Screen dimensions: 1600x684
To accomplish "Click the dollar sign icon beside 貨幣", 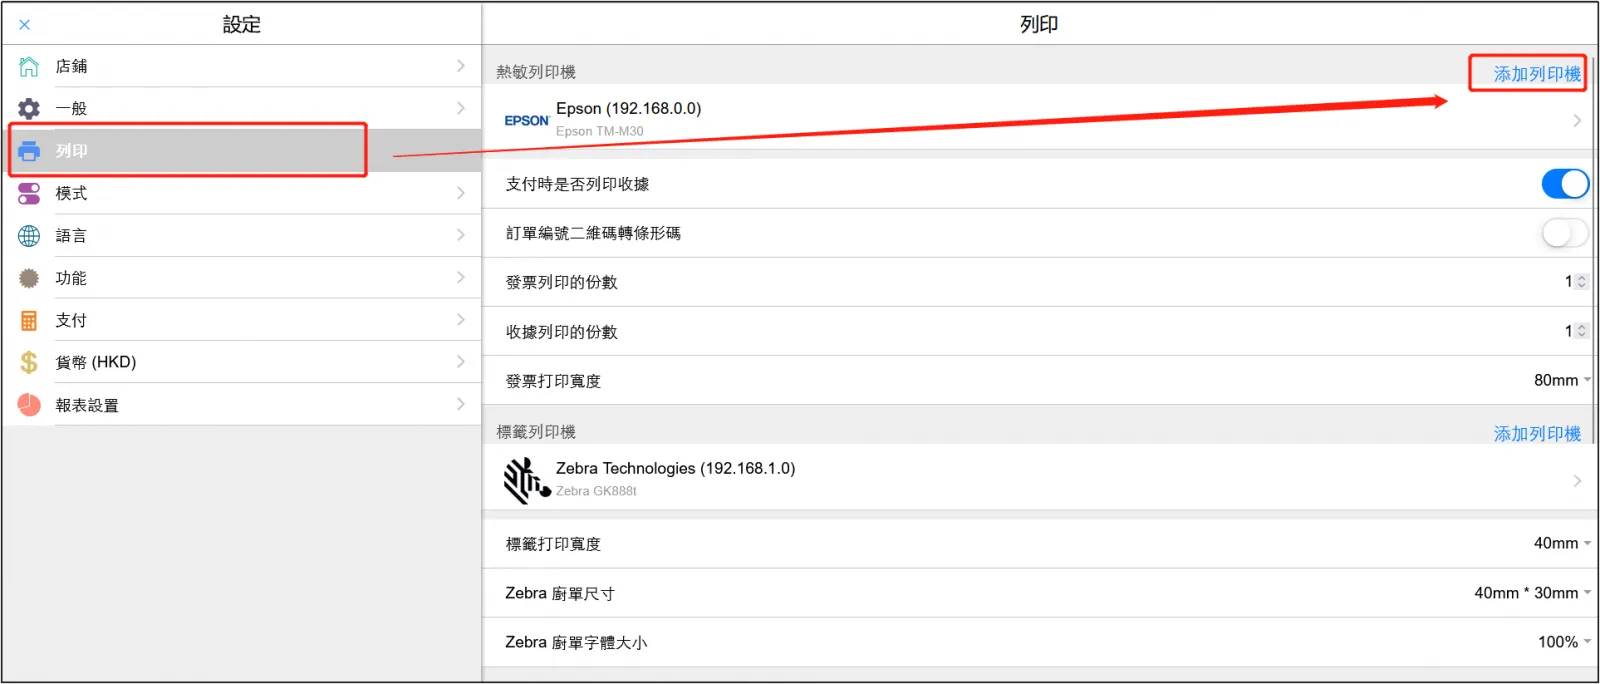I will [x=29, y=362].
